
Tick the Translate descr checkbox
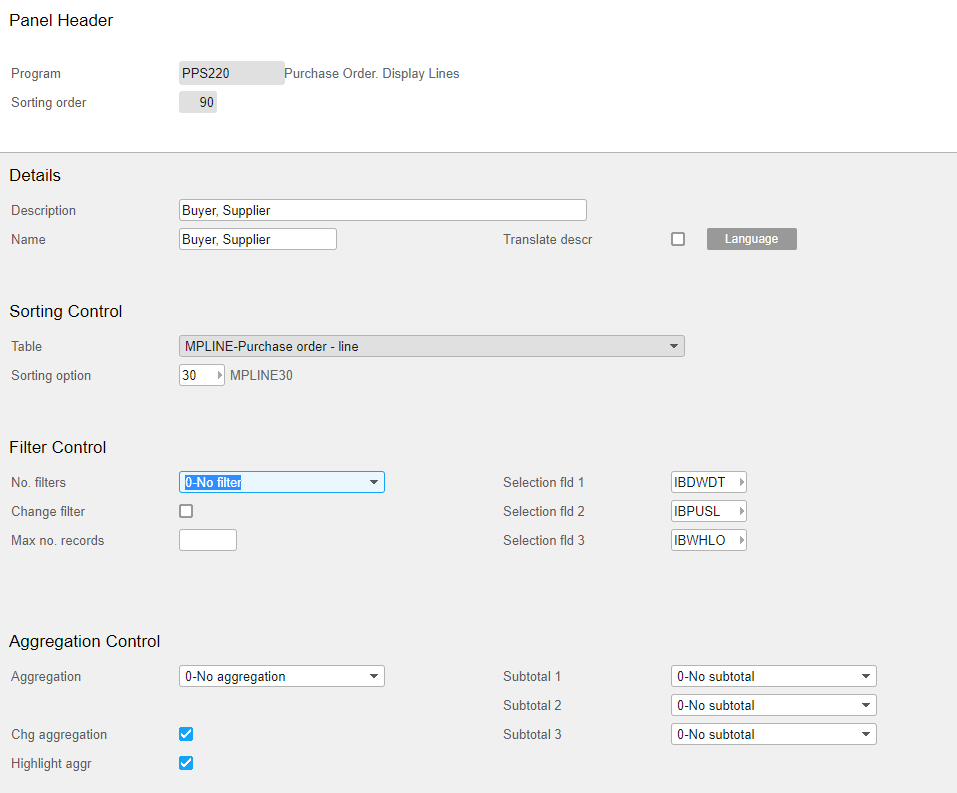[678, 239]
